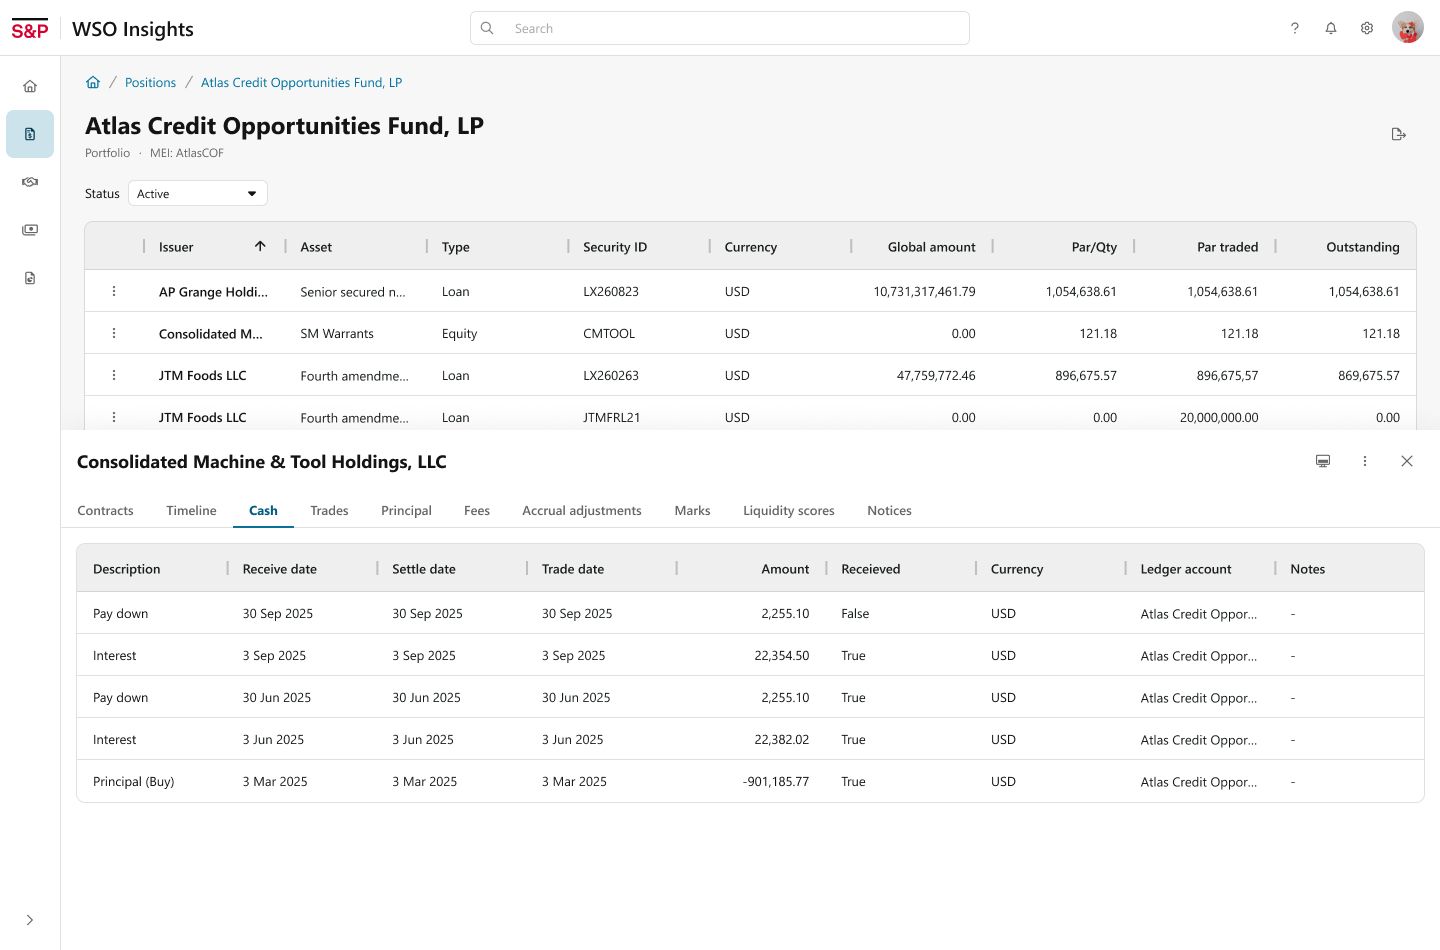Open the monitor cash icon in the sidebar

[x=30, y=230]
